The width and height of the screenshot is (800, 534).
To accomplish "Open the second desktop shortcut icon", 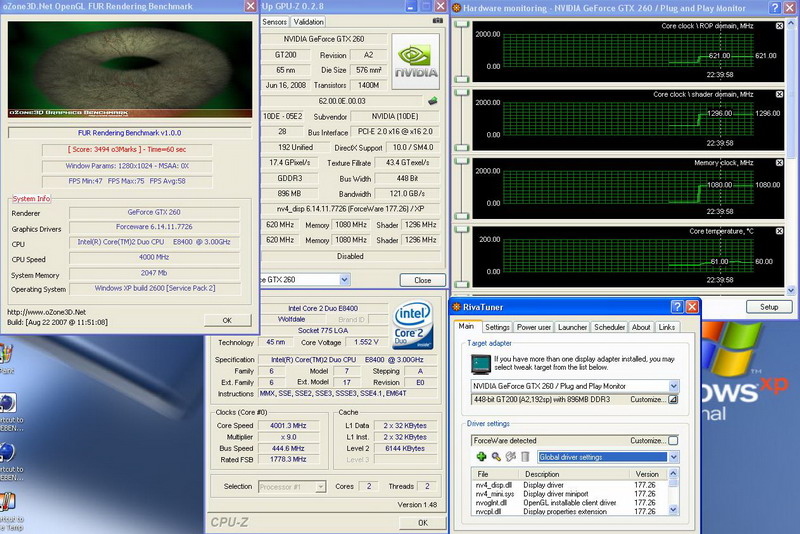I will click(x=7, y=403).
